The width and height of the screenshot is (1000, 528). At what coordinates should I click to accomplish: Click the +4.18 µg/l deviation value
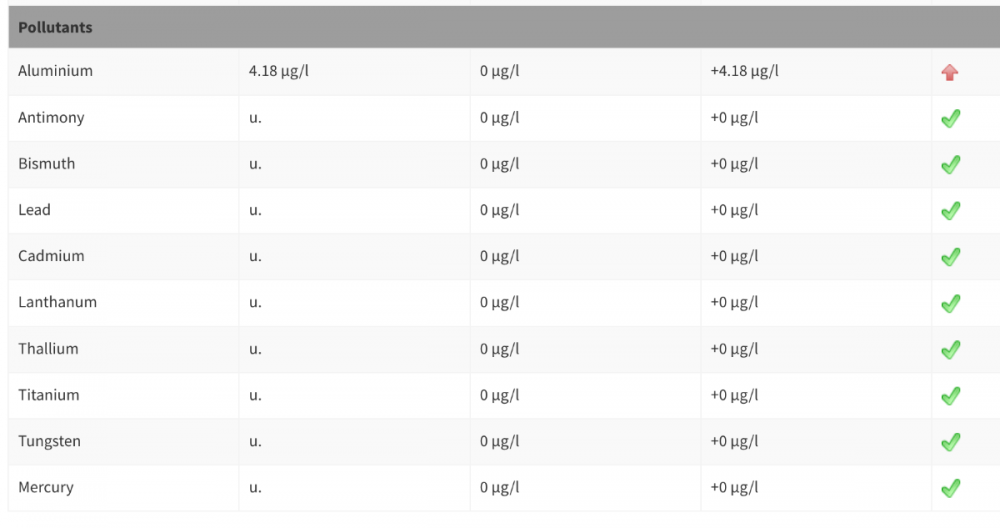[744, 71]
